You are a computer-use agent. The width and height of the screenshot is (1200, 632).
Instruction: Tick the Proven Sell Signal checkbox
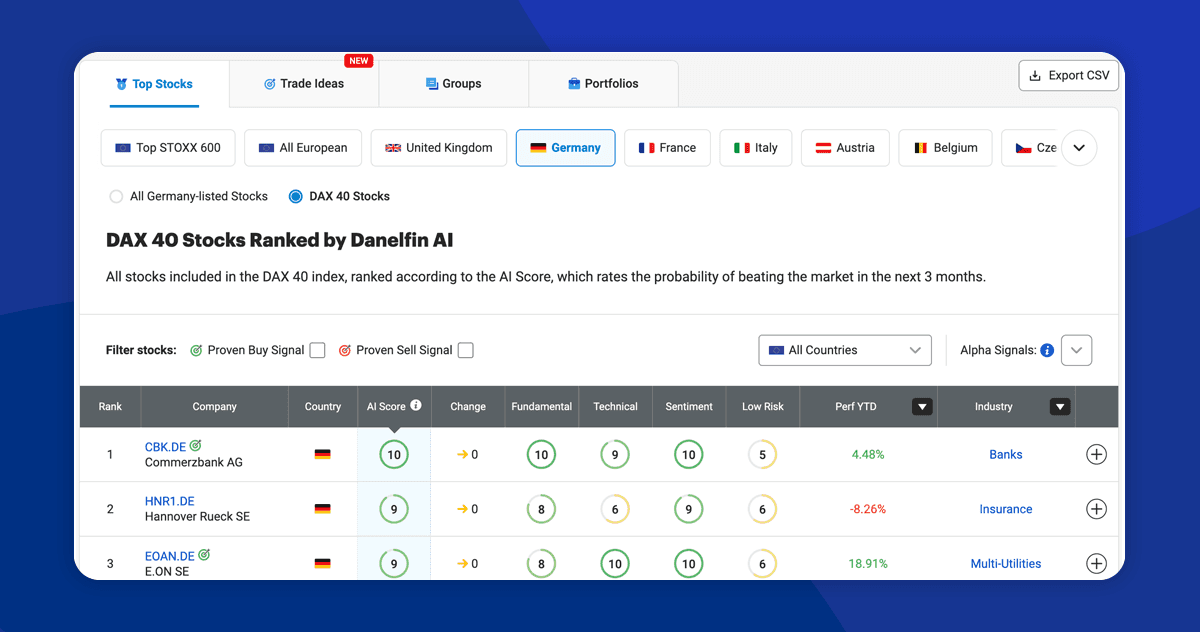click(465, 350)
